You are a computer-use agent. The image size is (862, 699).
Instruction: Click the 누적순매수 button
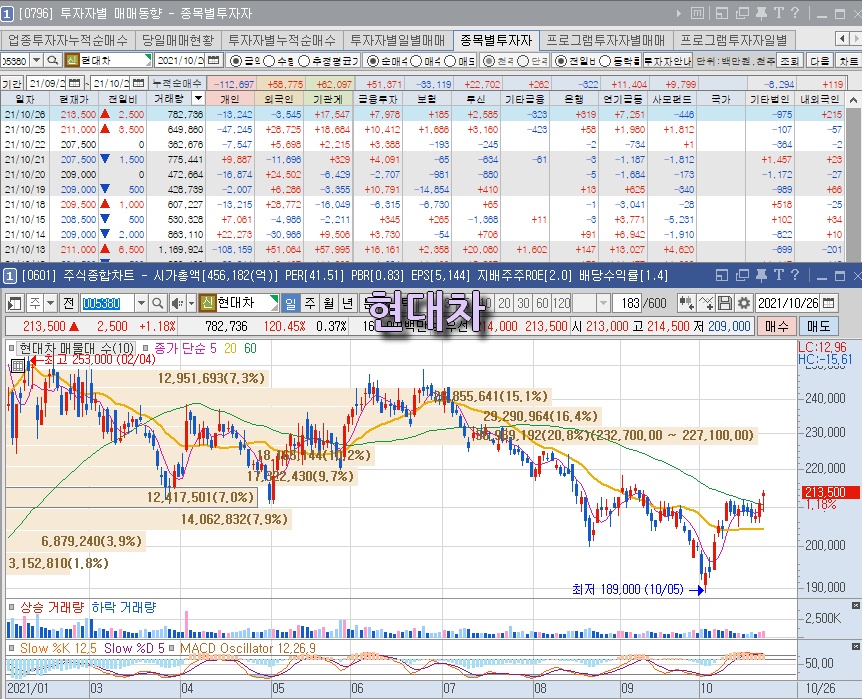177,83
